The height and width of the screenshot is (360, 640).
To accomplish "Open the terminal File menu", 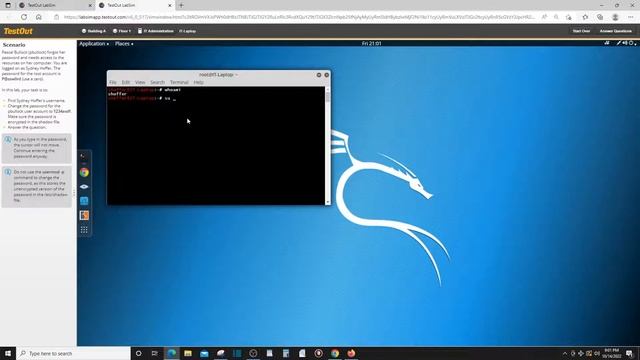I will click(x=113, y=82).
